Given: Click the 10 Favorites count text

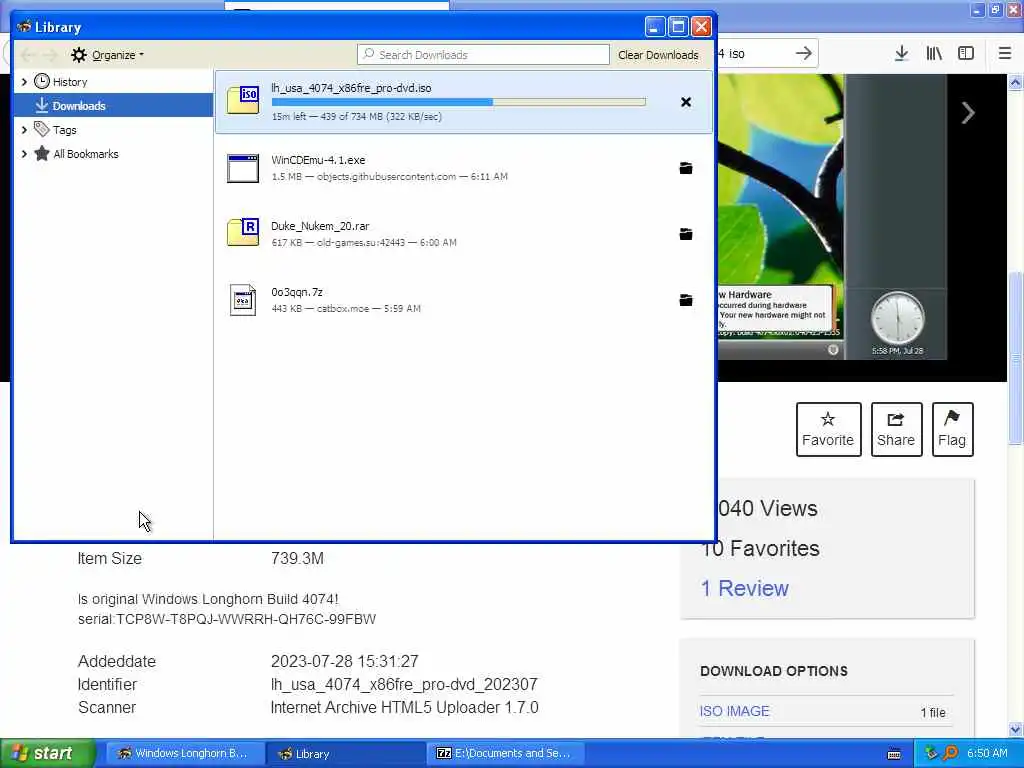Looking at the screenshot, I should click(x=761, y=549).
